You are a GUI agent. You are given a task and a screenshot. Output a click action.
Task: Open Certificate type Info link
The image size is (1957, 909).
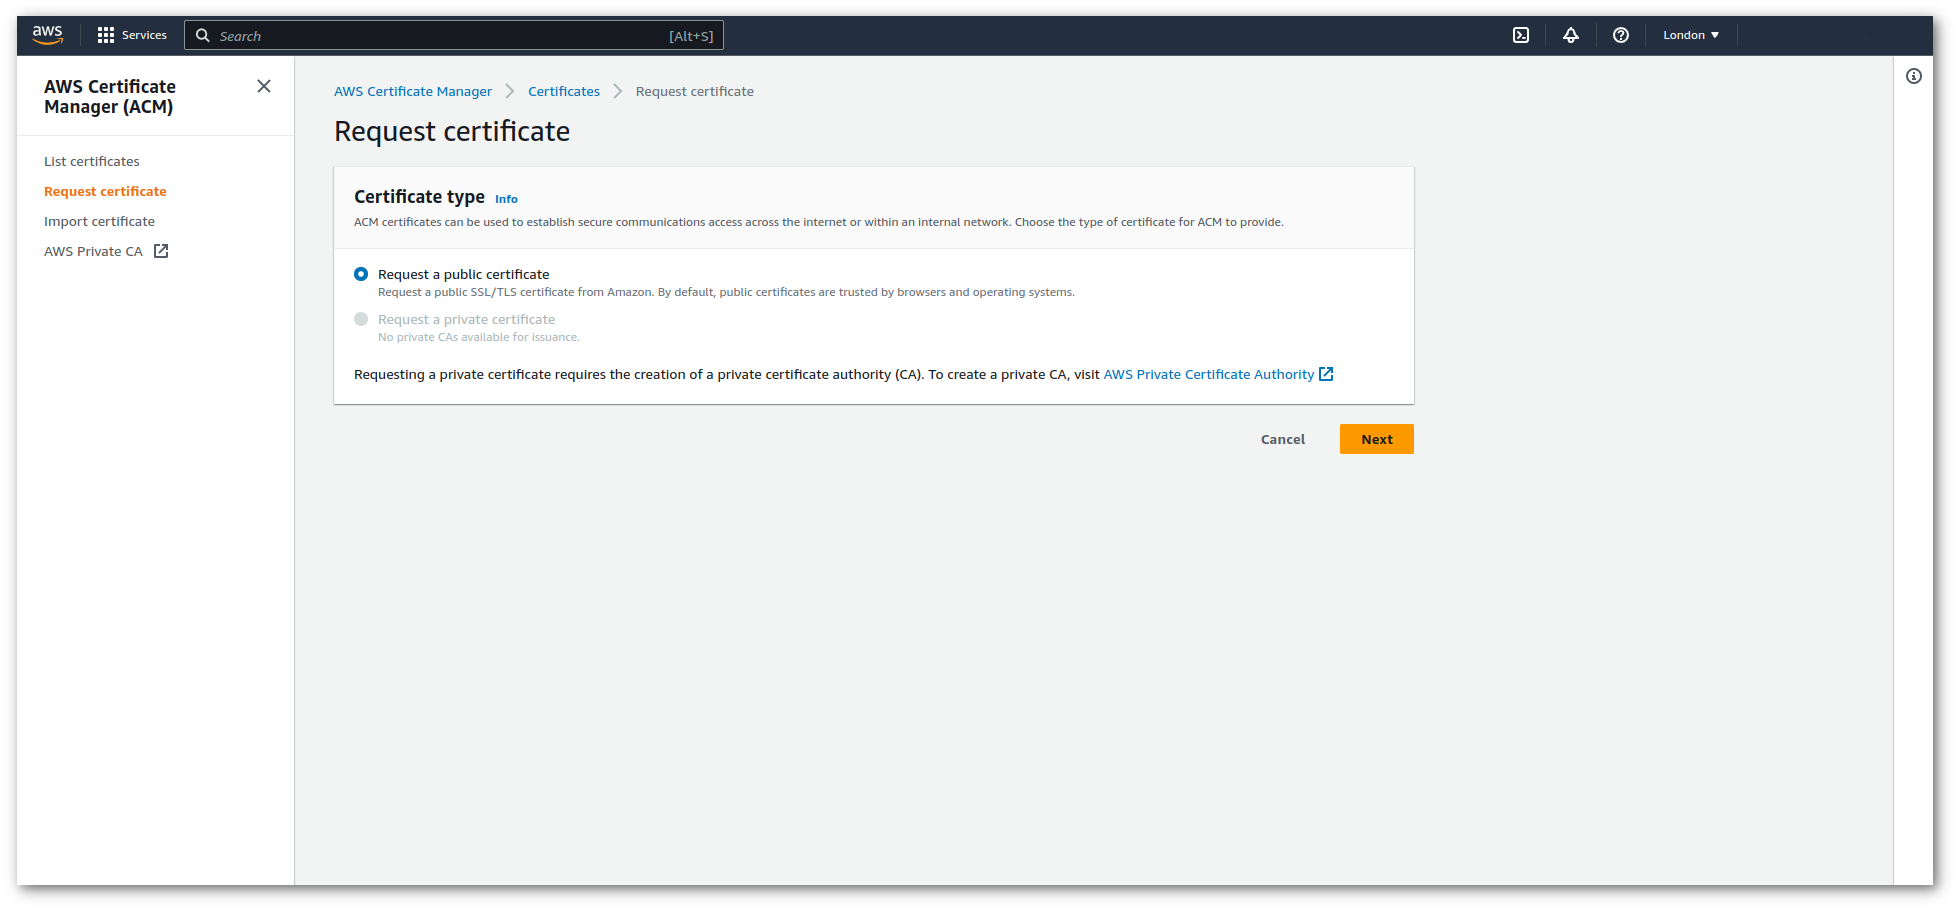tap(506, 199)
